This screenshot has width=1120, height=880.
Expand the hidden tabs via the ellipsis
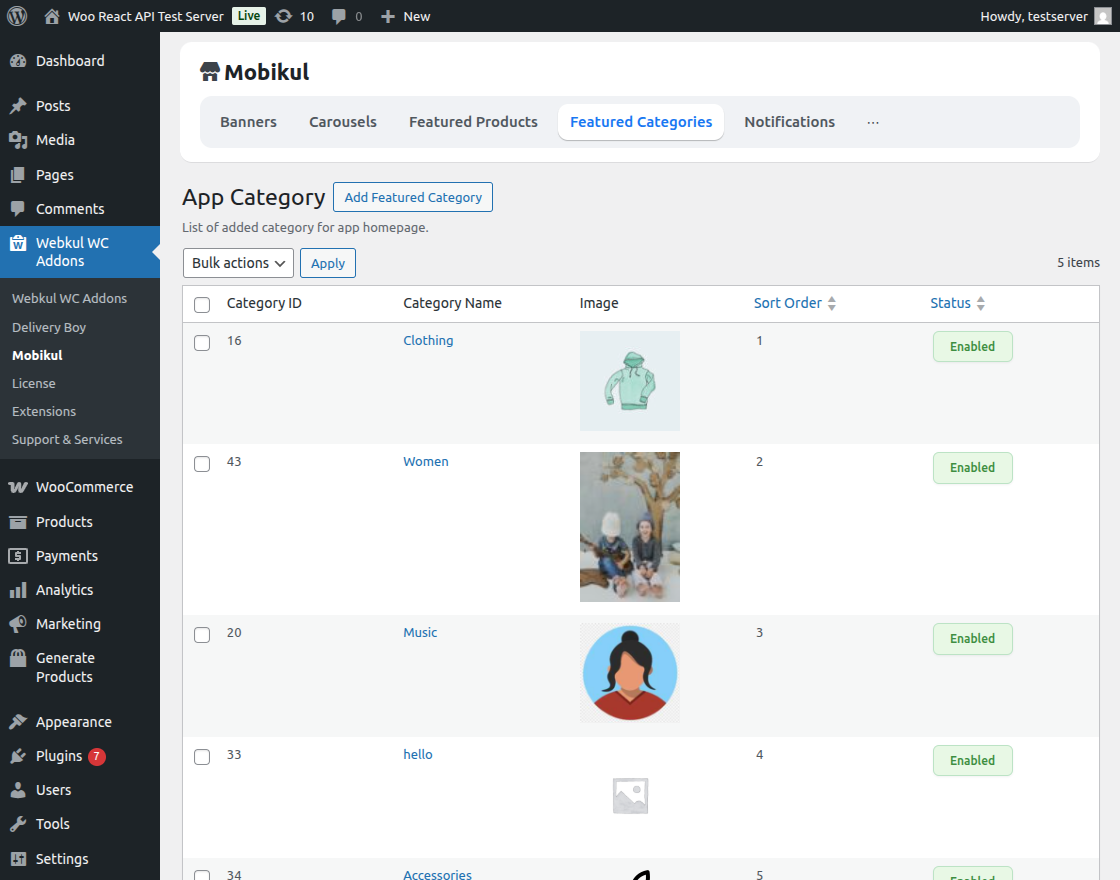point(872,122)
